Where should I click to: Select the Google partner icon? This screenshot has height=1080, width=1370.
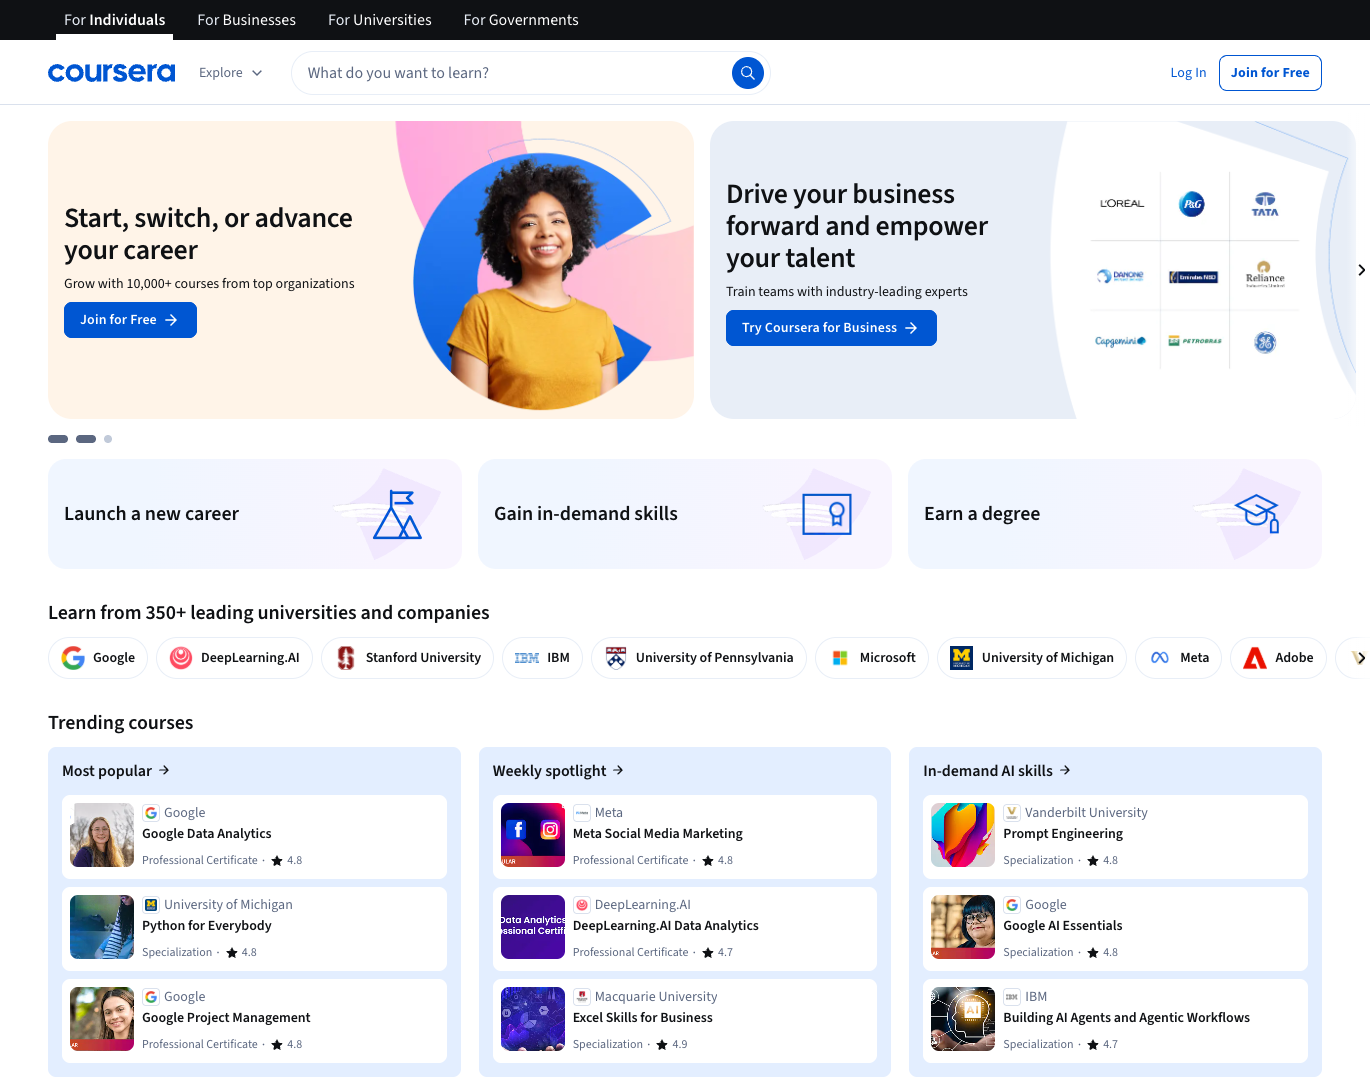[x=72, y=657]
